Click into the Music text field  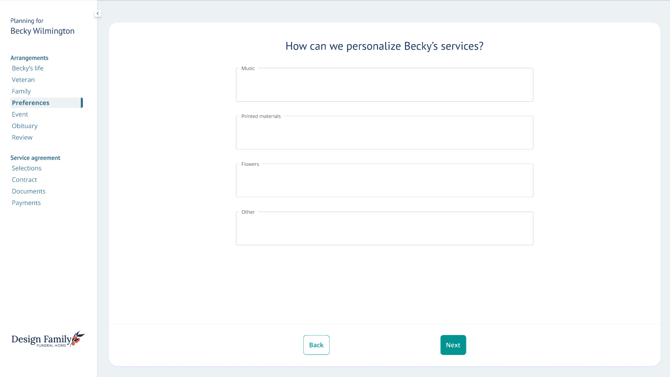[x=385, y=85]
